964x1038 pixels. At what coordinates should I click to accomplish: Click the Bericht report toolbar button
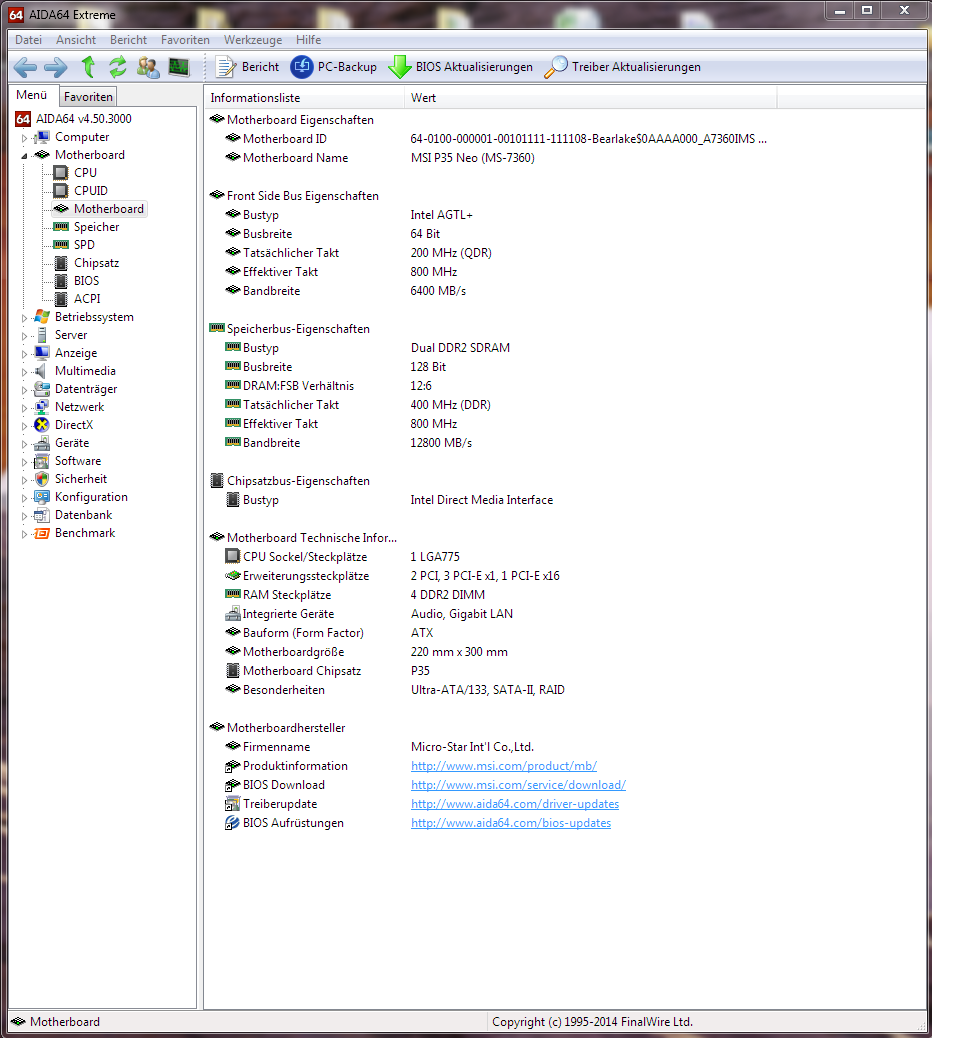248,67
